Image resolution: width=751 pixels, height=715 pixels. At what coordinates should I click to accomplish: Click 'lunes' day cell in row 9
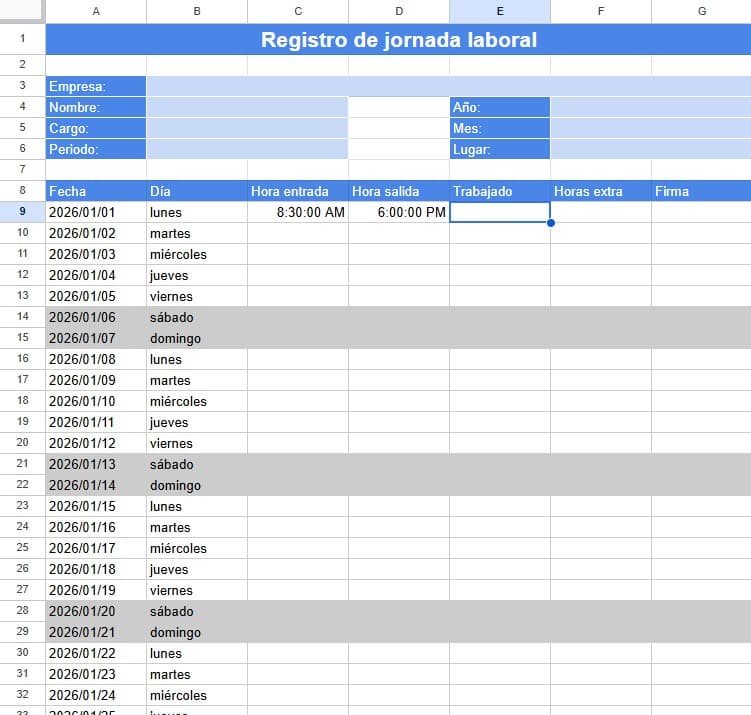(x=197, y=212)
